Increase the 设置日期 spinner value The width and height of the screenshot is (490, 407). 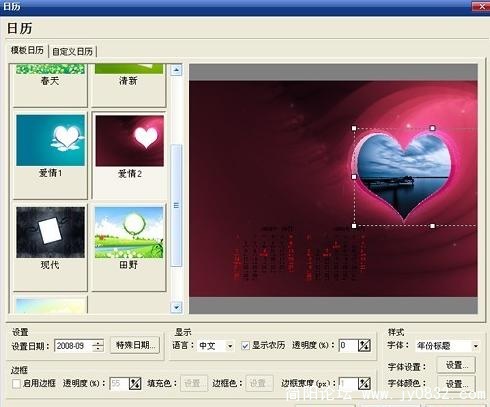[x=98, y=342]
